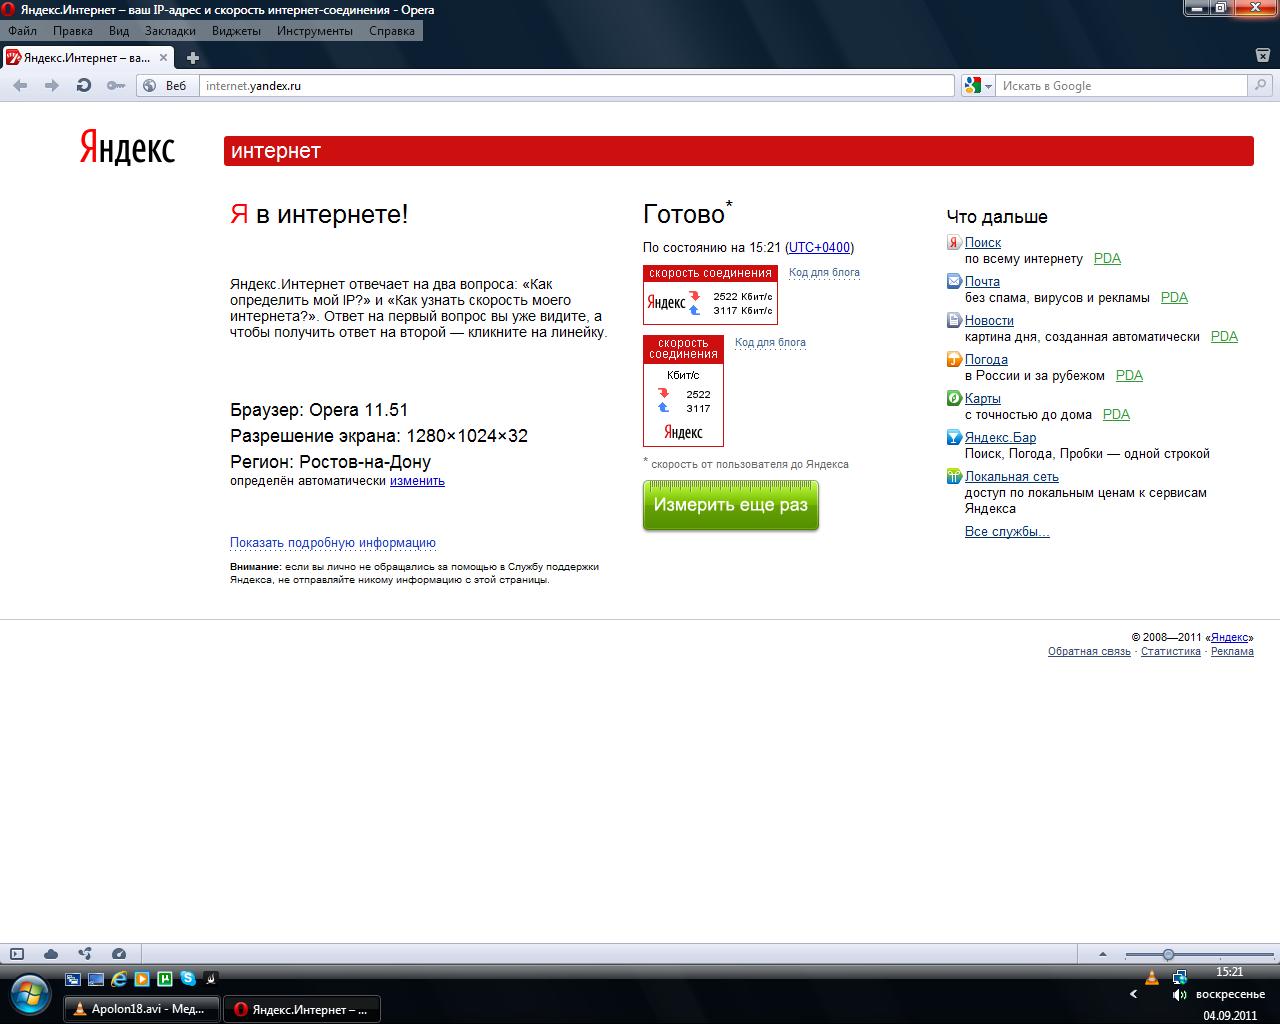Click the Яндекс logo

point(127,146)
